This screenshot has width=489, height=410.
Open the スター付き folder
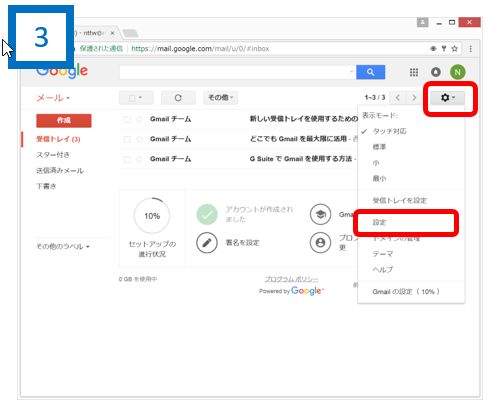[53, 155]
